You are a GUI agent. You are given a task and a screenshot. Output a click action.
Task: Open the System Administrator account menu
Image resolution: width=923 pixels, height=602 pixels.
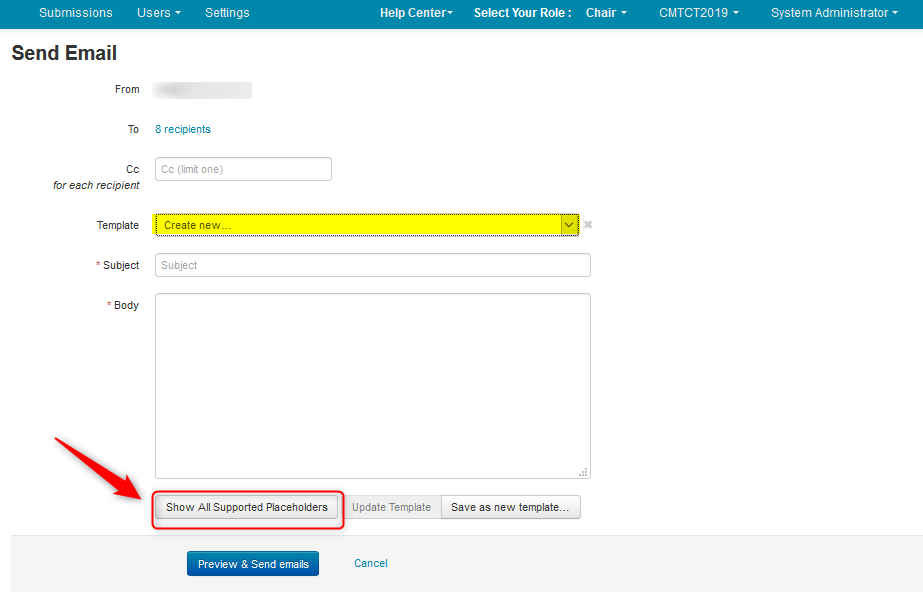pos(834,13)
